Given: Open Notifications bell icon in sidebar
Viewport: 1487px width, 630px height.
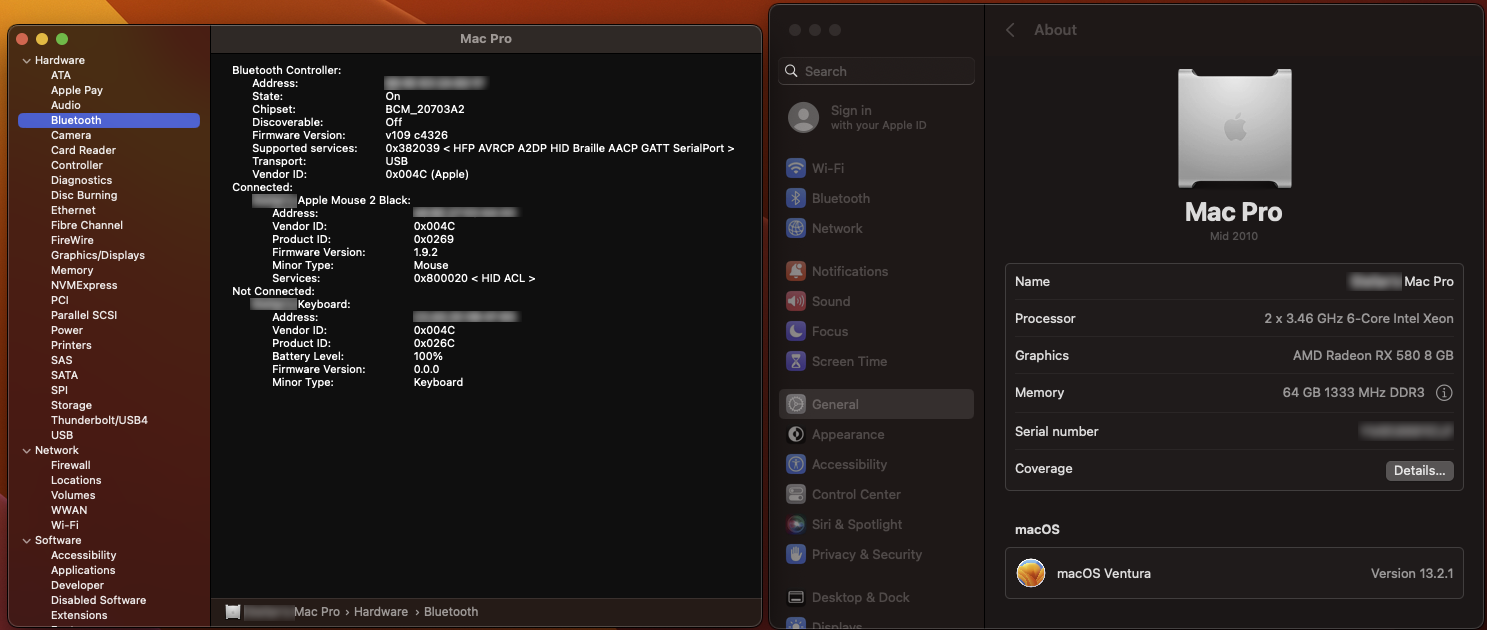Looking at the screenshot, I should click(796, 271).
